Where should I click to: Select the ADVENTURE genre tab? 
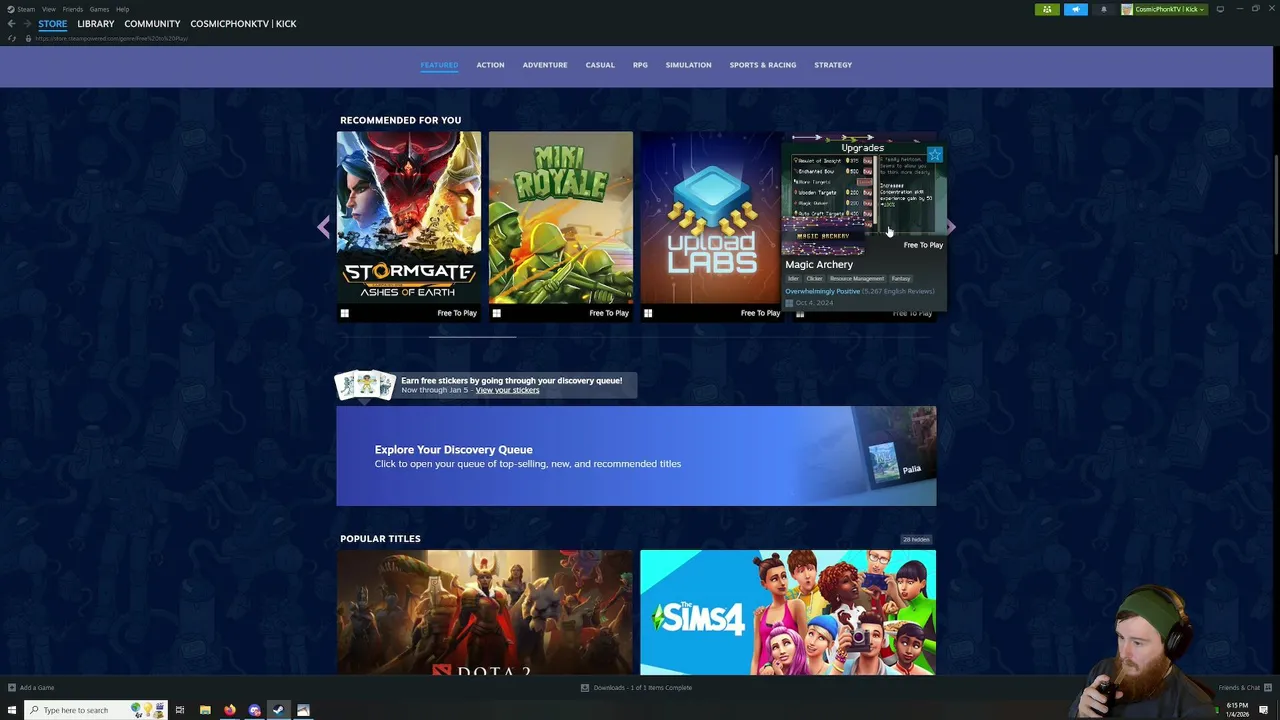click(545, 65)
